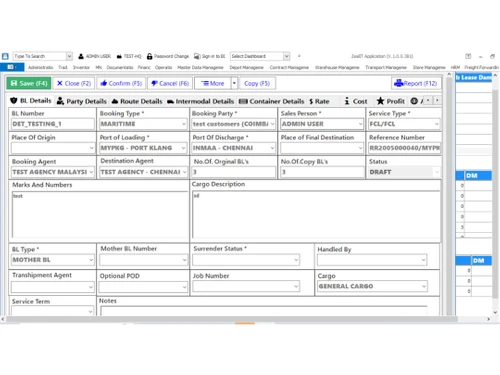This screenshot has height=375, width=500.
Task: Click the TEST-HQ branch item
Action: coord(129,56)
